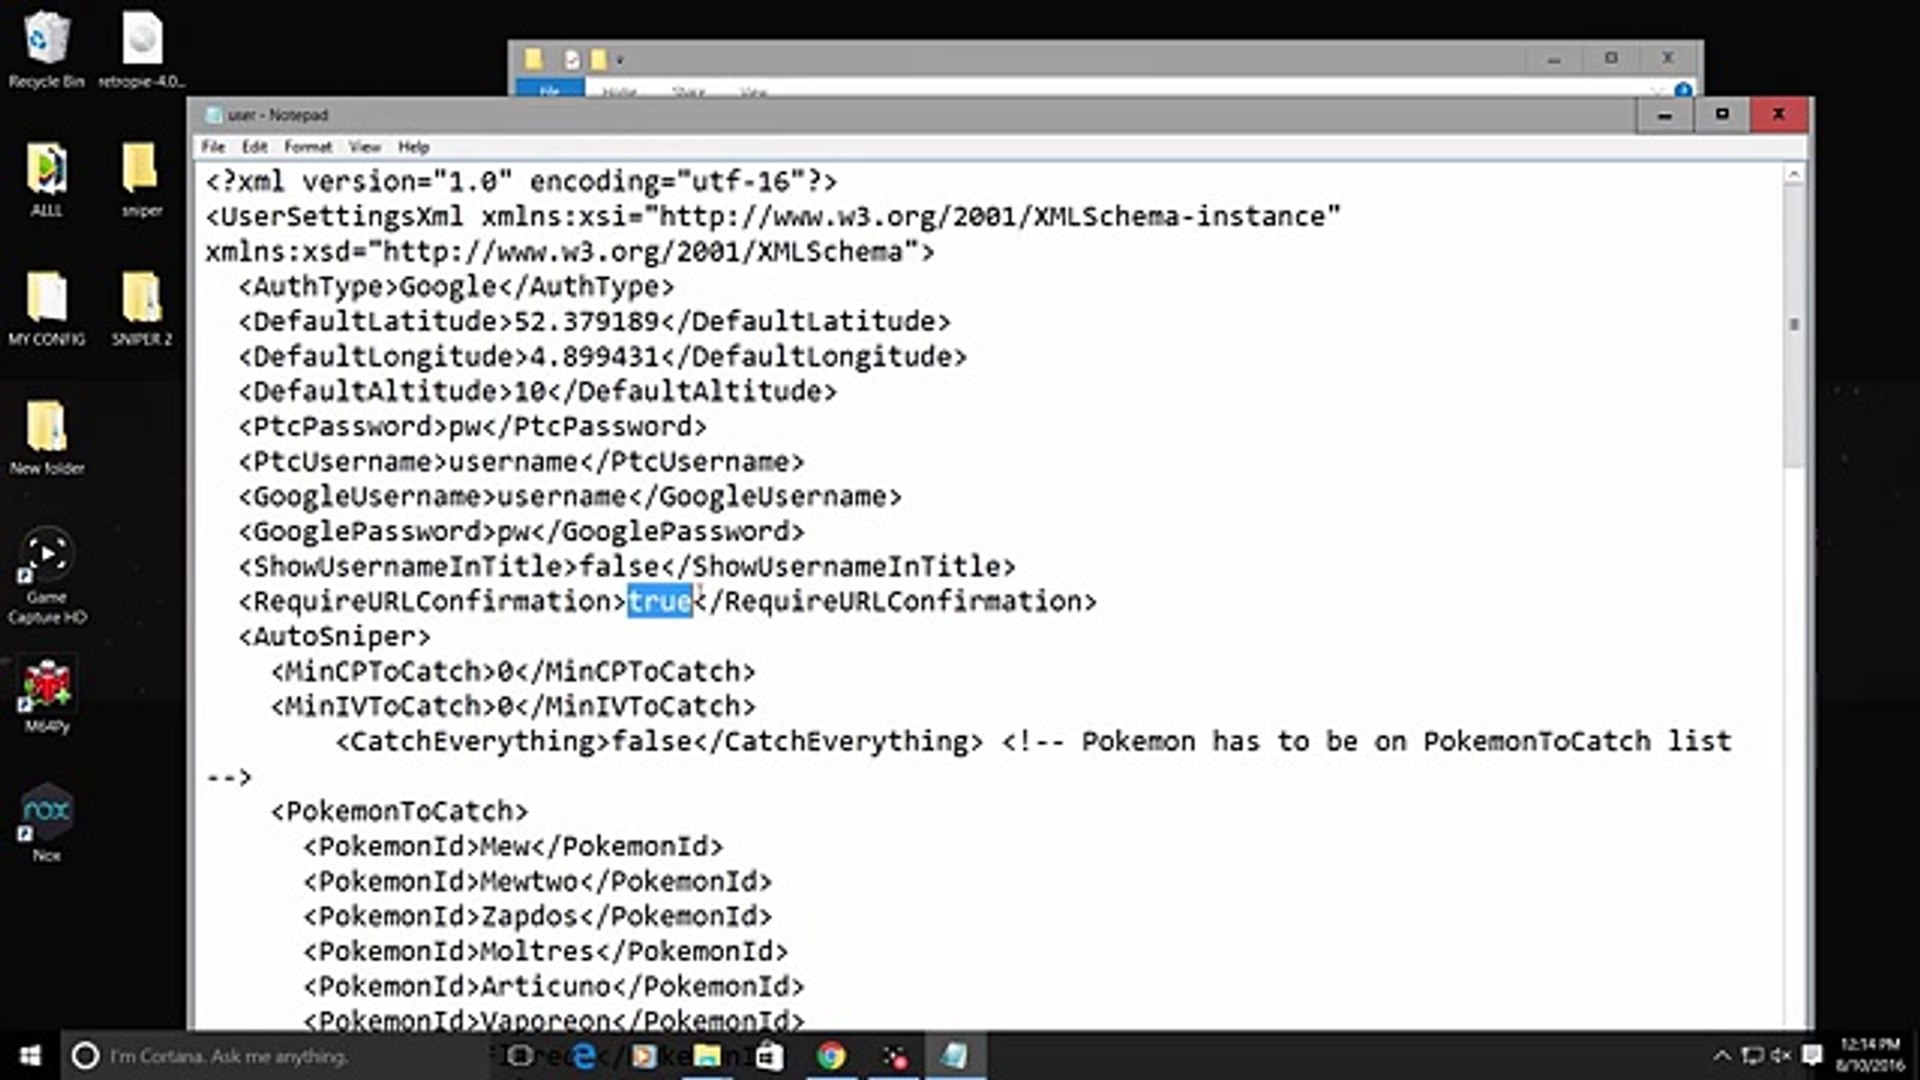The height and width of the screenshot is (1080, 1920).
Task: Launch Google Chrome from the taskbar
Action: (x=831, y=1055)
